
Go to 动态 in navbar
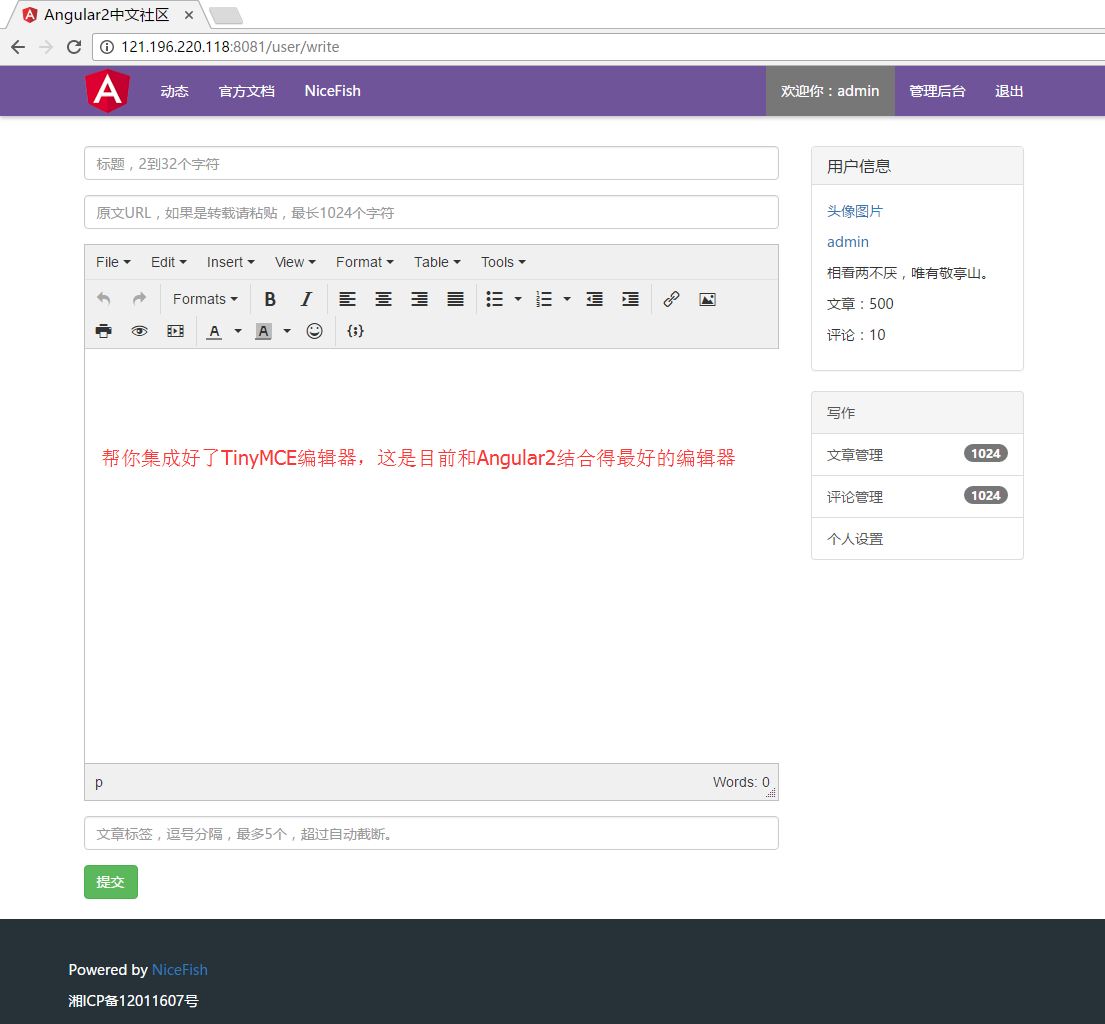point(174,91)
